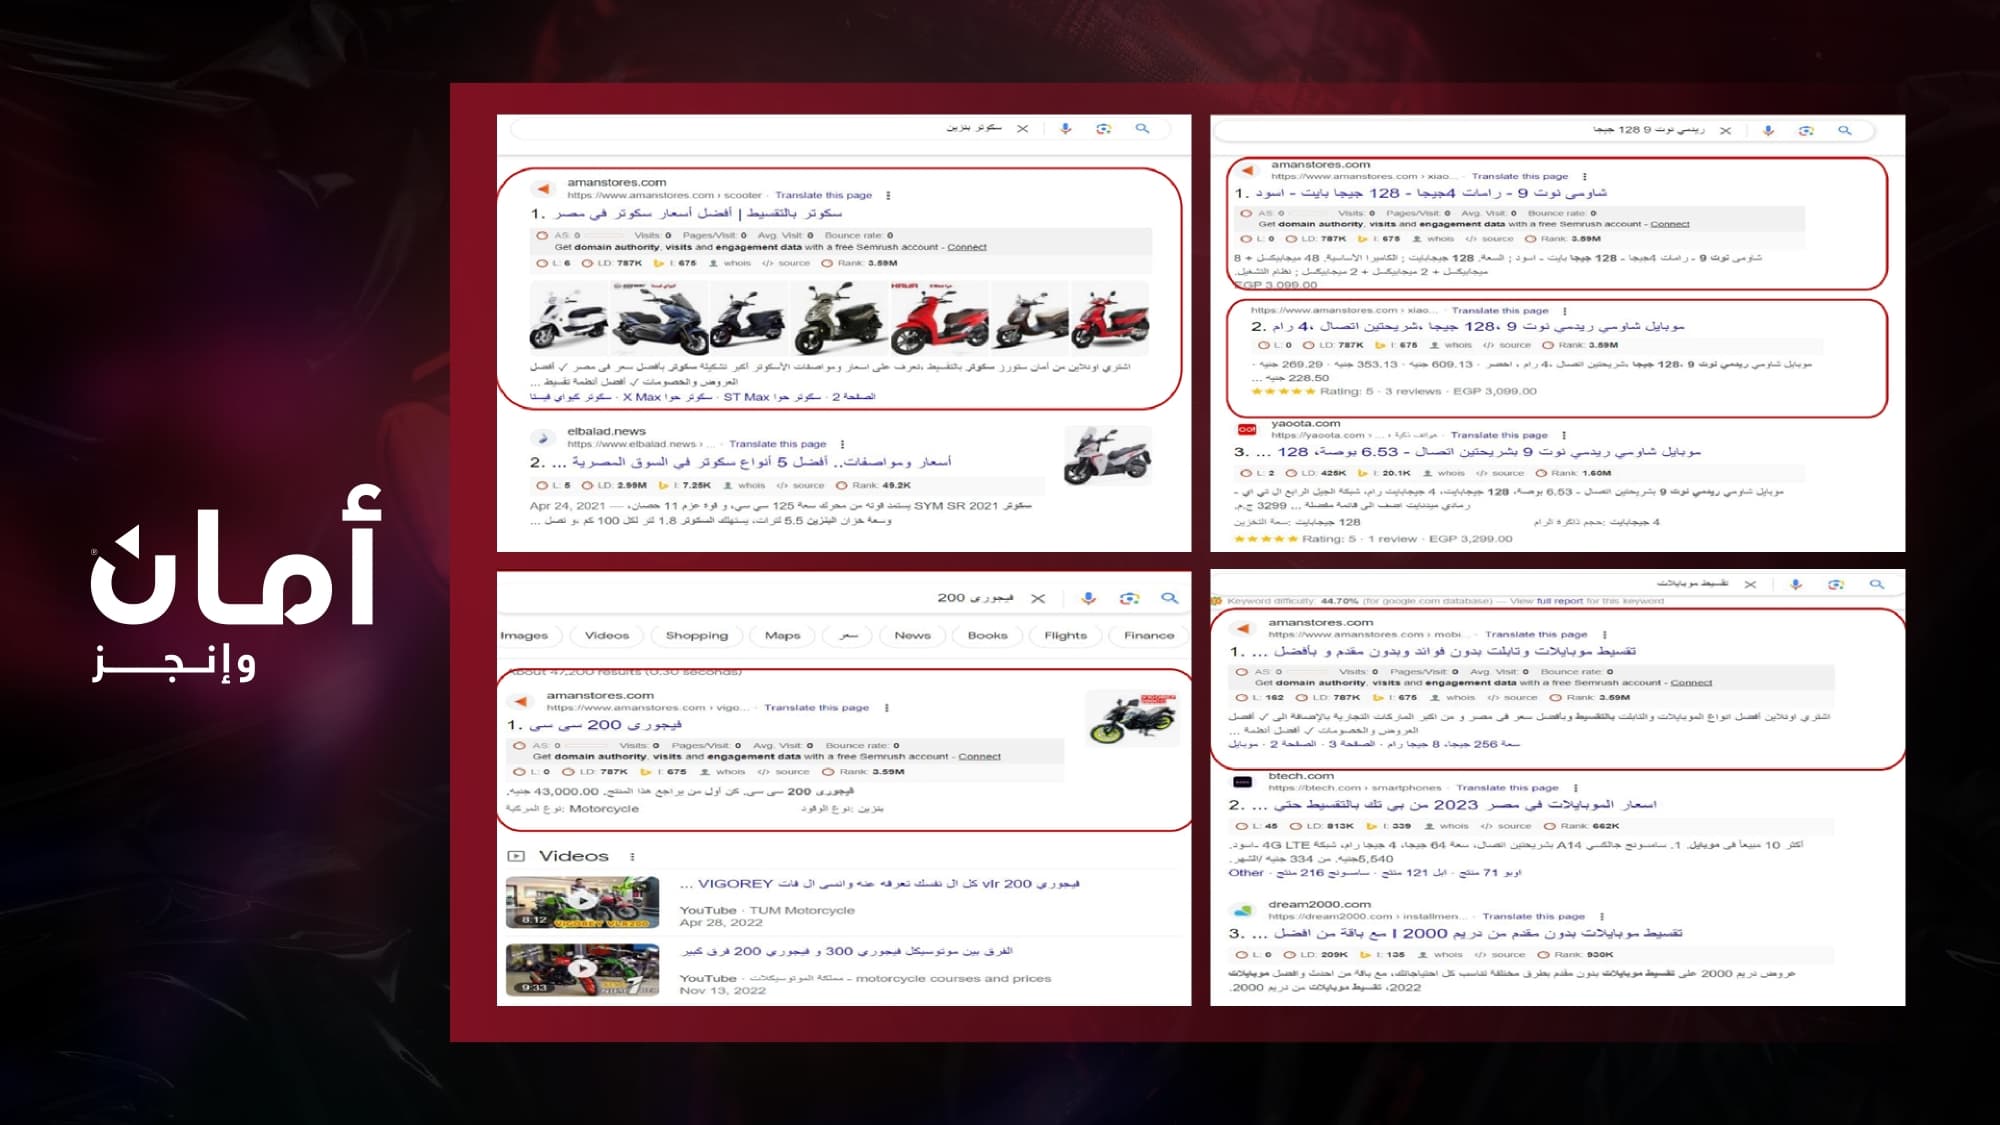
Task: Clear the Vigorey 200 search query
Action: pyautogui.click(x=1038, y=598)
